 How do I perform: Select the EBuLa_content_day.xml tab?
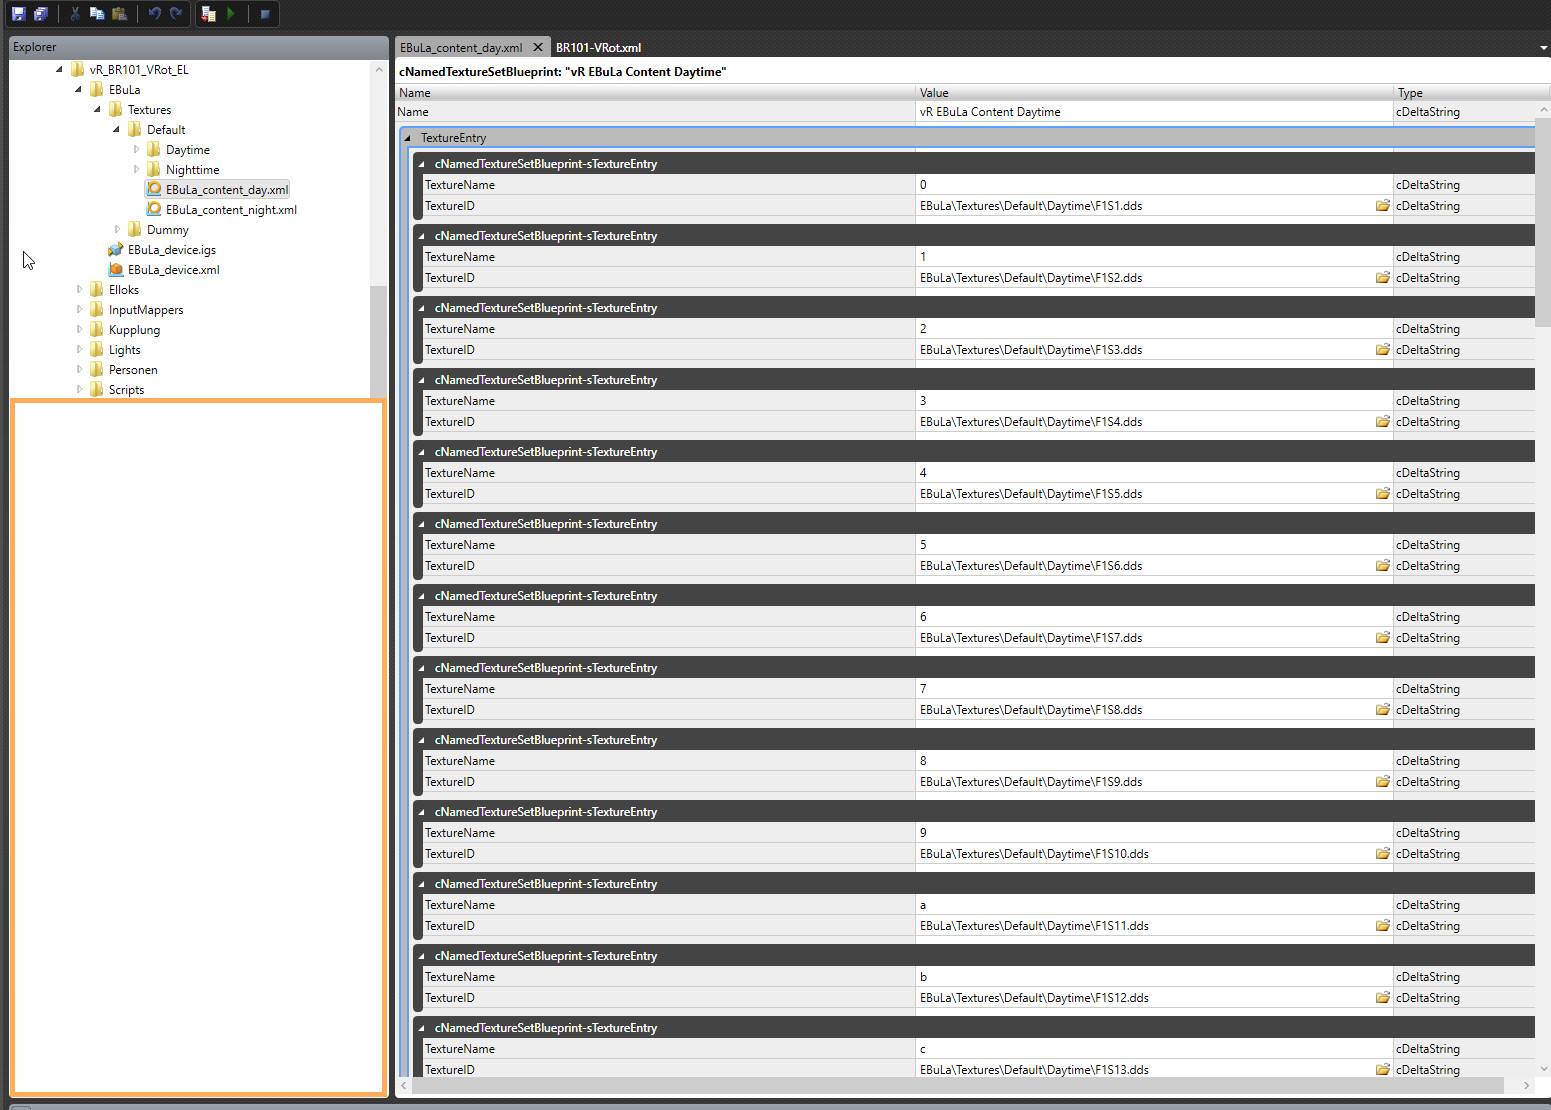pos(461,48)
